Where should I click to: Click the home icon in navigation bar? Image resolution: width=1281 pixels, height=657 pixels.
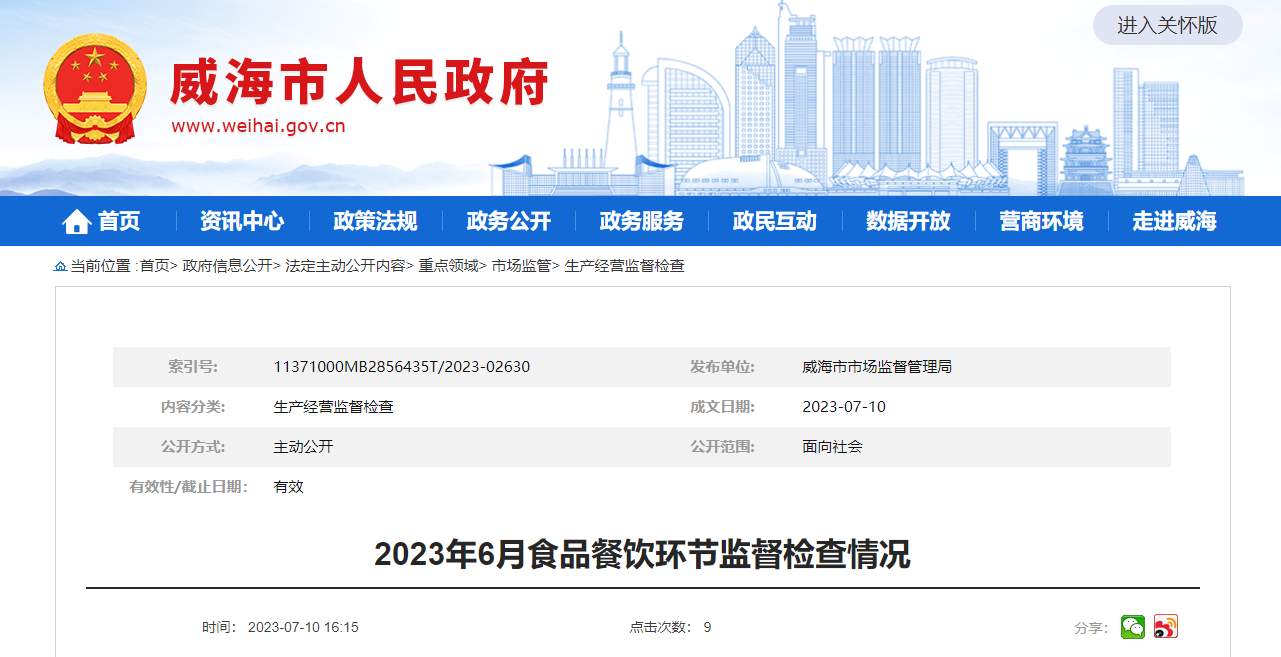click(77, 222)
